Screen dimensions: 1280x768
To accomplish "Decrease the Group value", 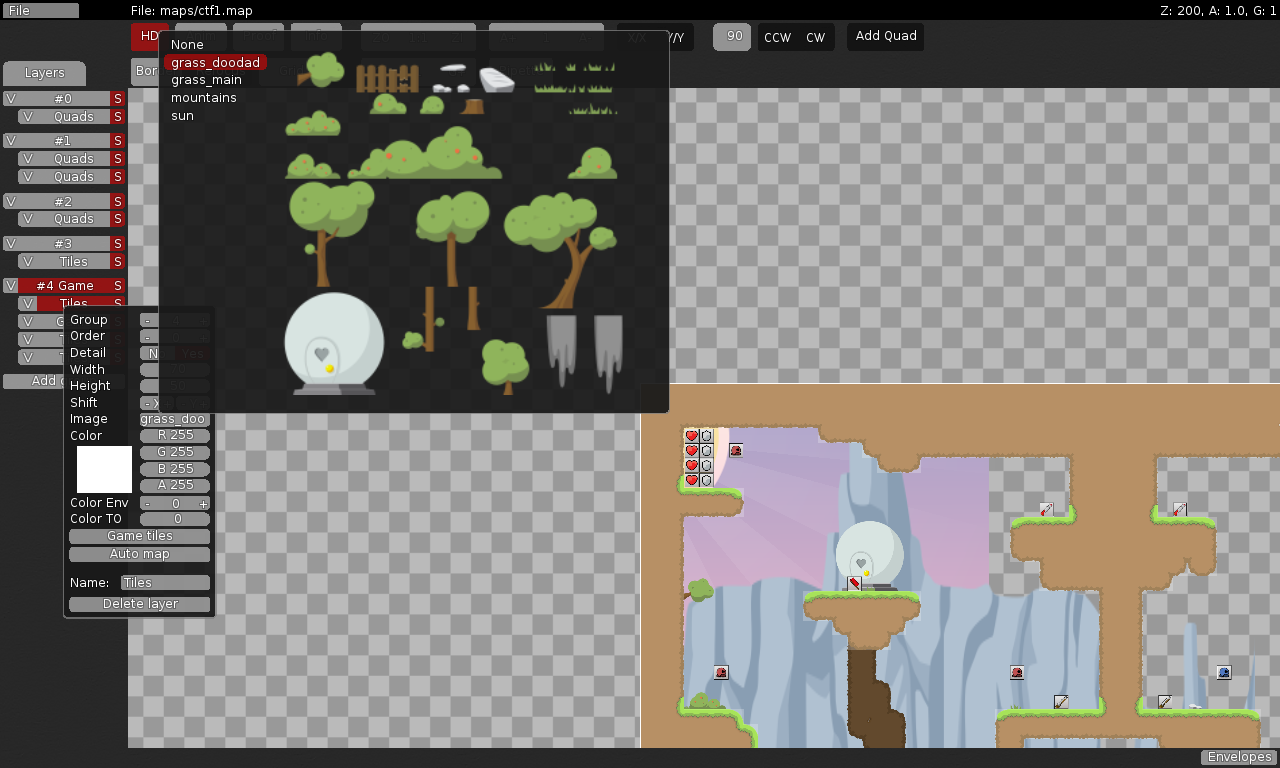I will pos(147,320).
